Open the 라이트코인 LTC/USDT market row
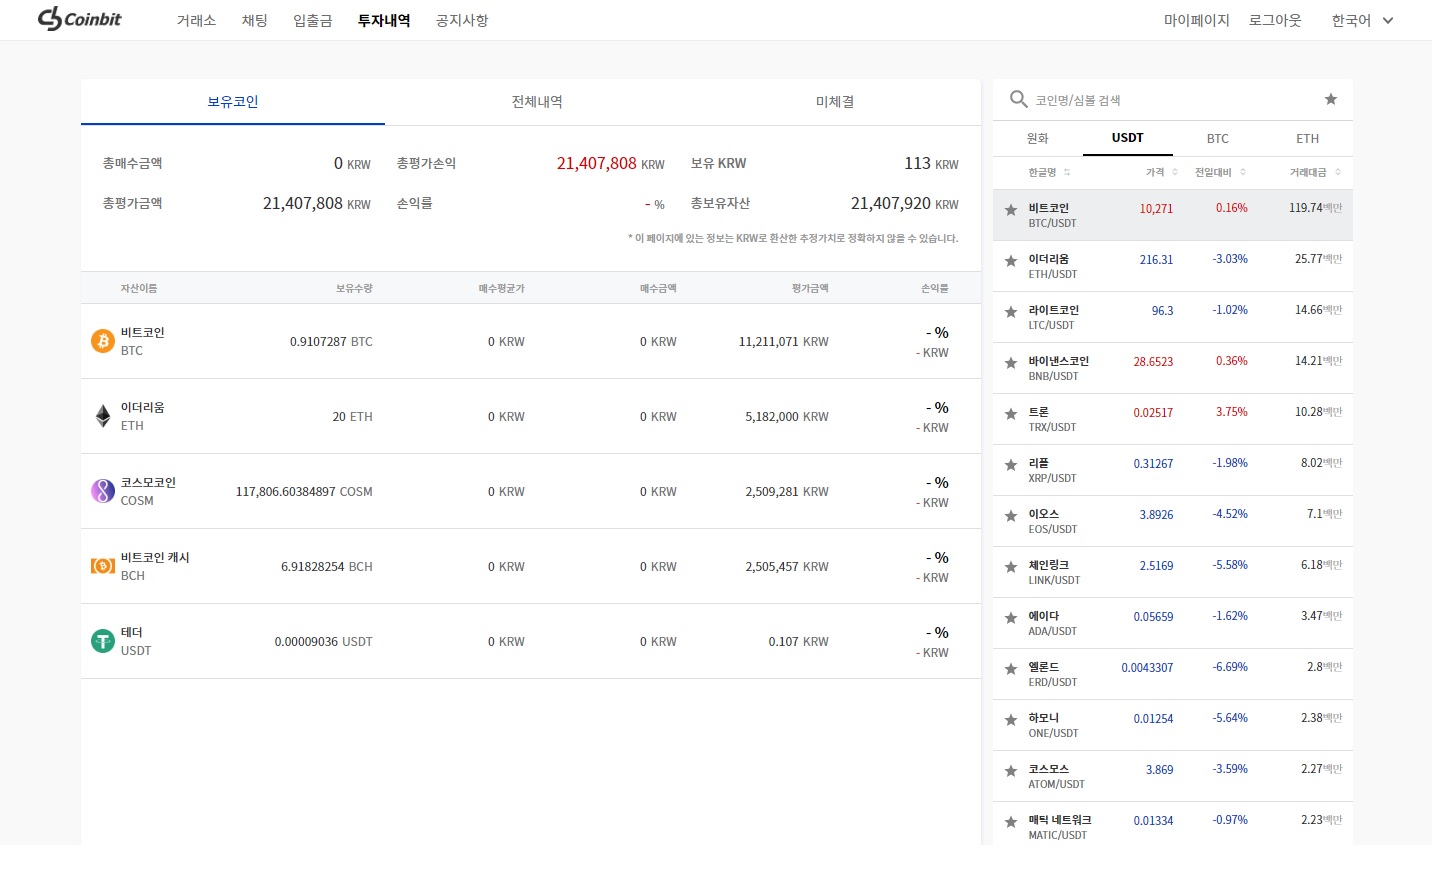Viewport: 1432px width, 875px height. pos(1173,317)
